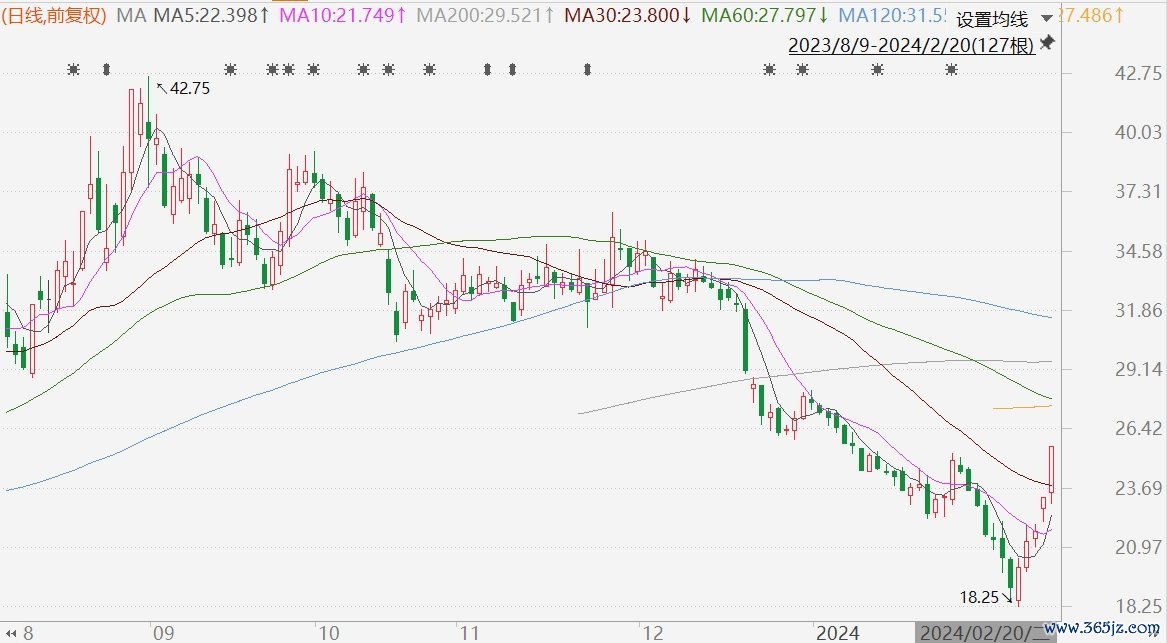Click the leftmost bar-shaped event marker
1167x643 pixels.
(107, 69)
